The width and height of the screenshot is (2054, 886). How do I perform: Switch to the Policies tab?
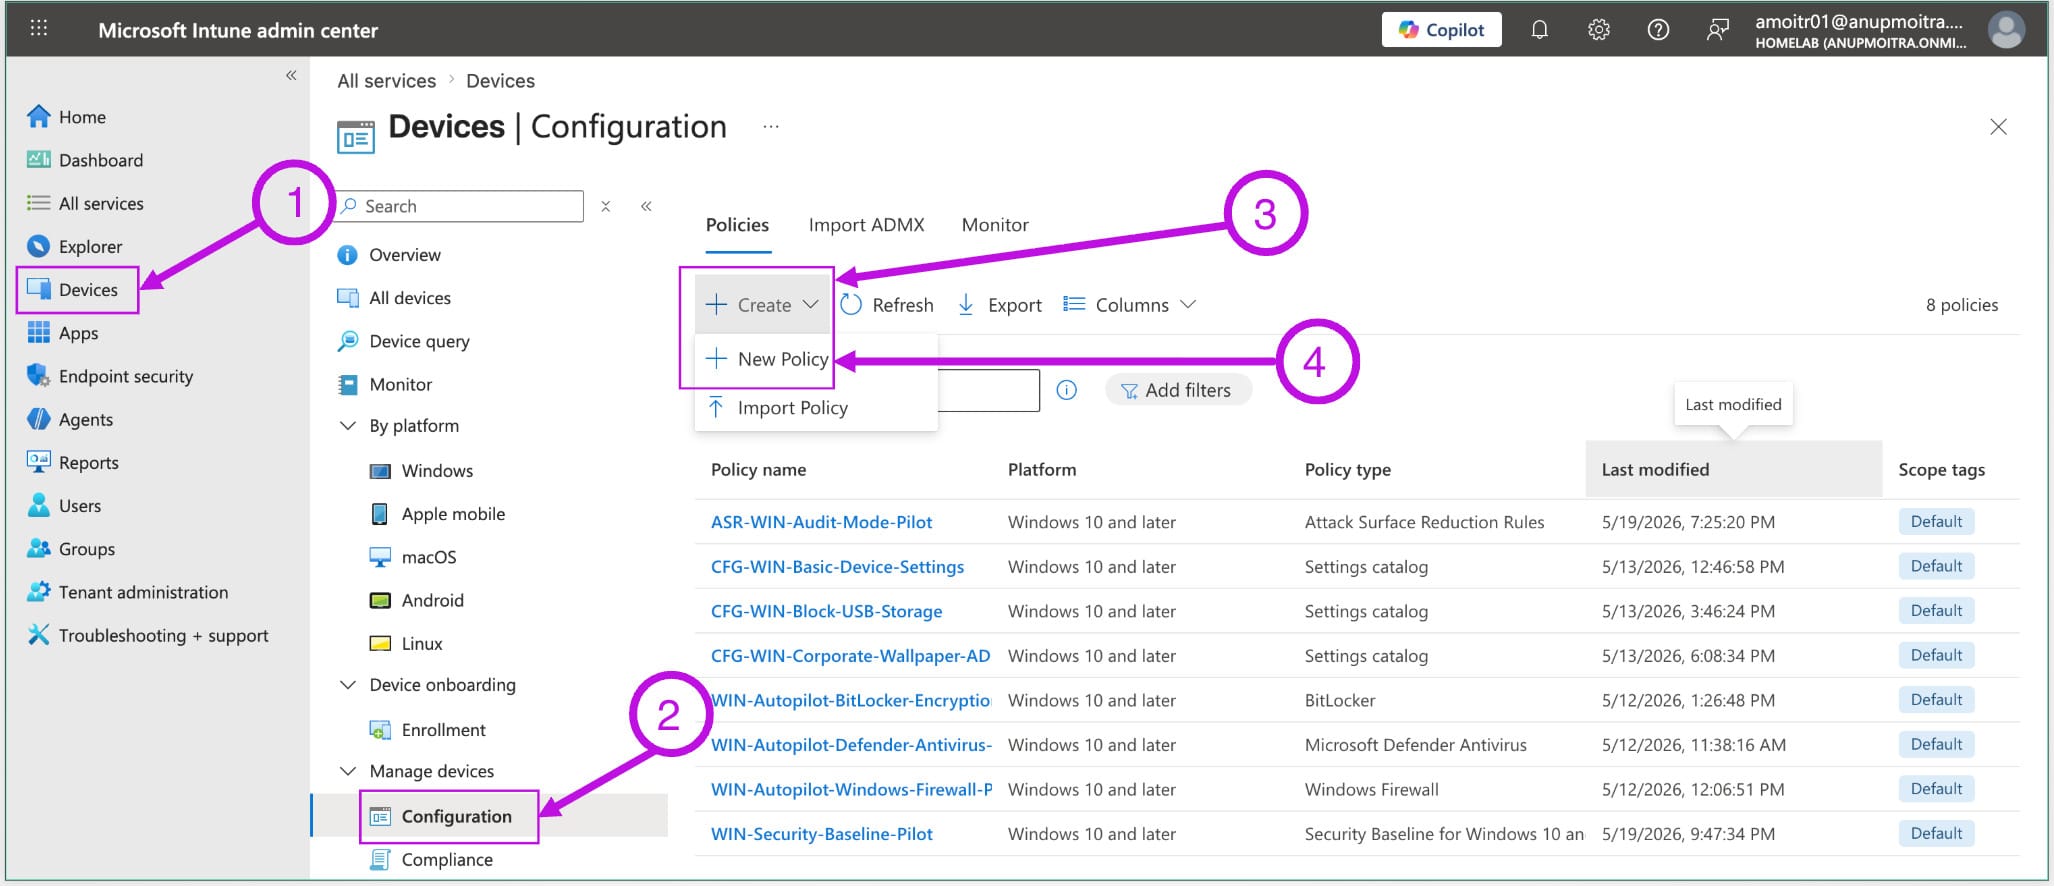[x=737, y=225]
